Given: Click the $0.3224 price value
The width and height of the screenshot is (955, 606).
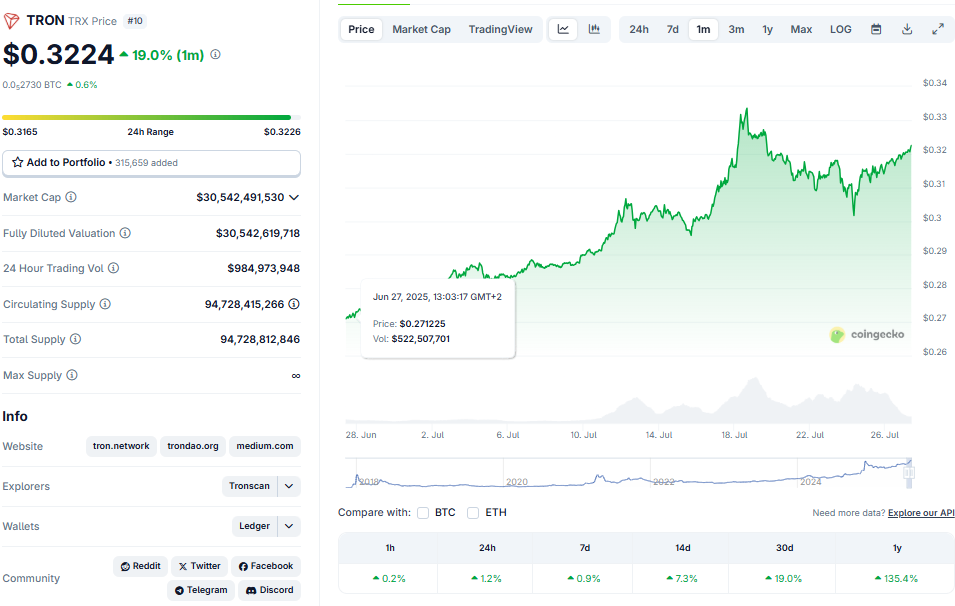Looking at the screenshot, I should 58,55.
